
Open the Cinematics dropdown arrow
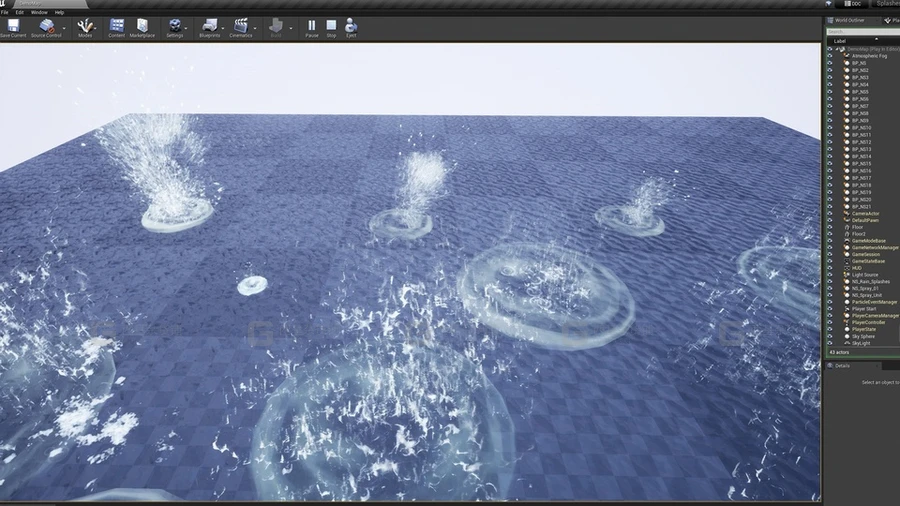(x=255, y=28)
